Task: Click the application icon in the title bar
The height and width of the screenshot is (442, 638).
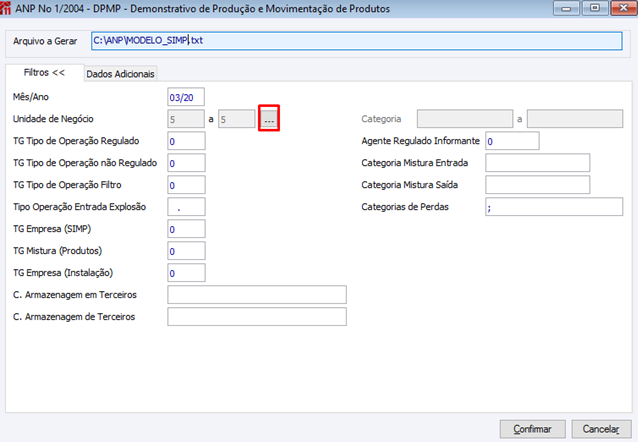Action: tap(5, 8)
